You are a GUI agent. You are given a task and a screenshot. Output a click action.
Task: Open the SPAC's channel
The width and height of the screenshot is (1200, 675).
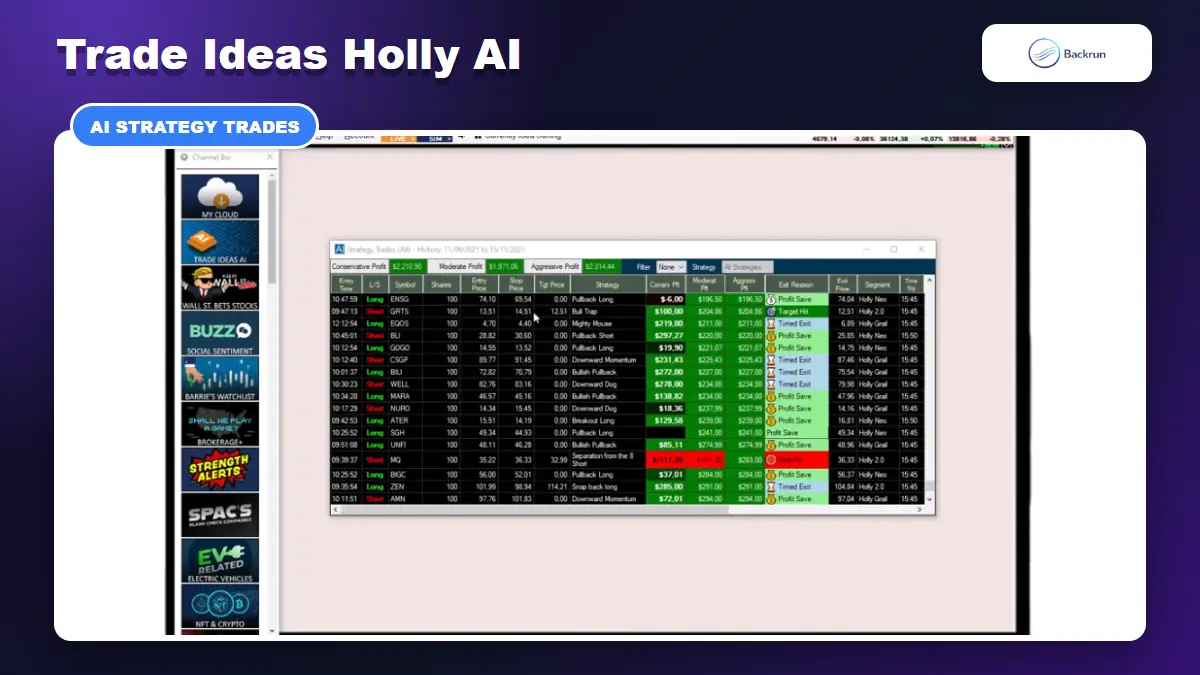(220, 515)
